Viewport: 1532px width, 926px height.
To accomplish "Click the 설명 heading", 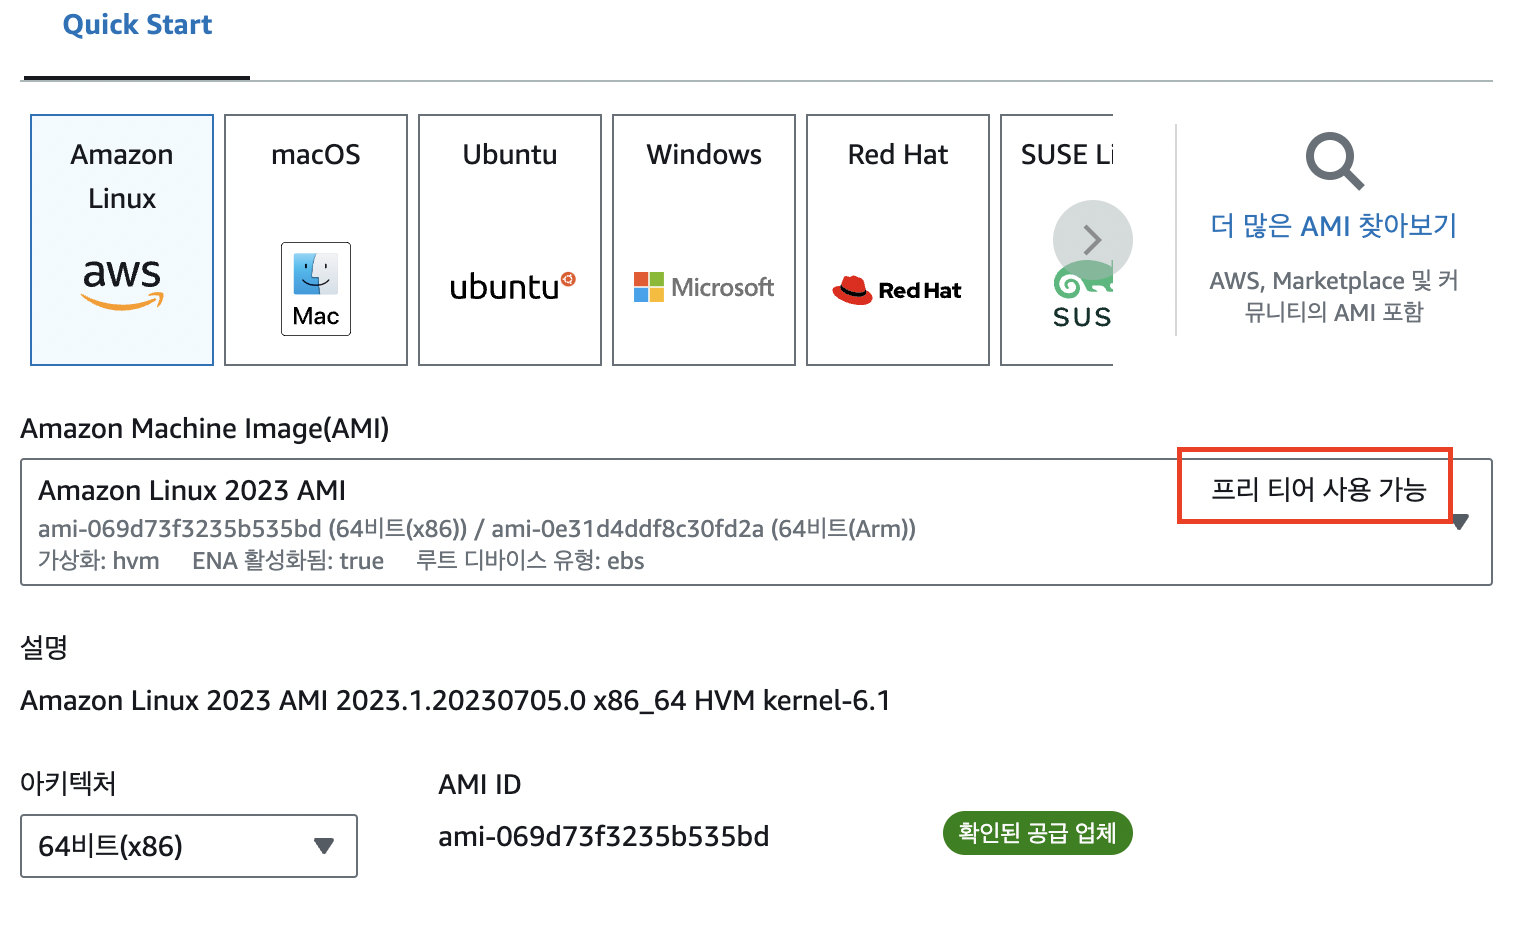I will (x=44, y=647).
